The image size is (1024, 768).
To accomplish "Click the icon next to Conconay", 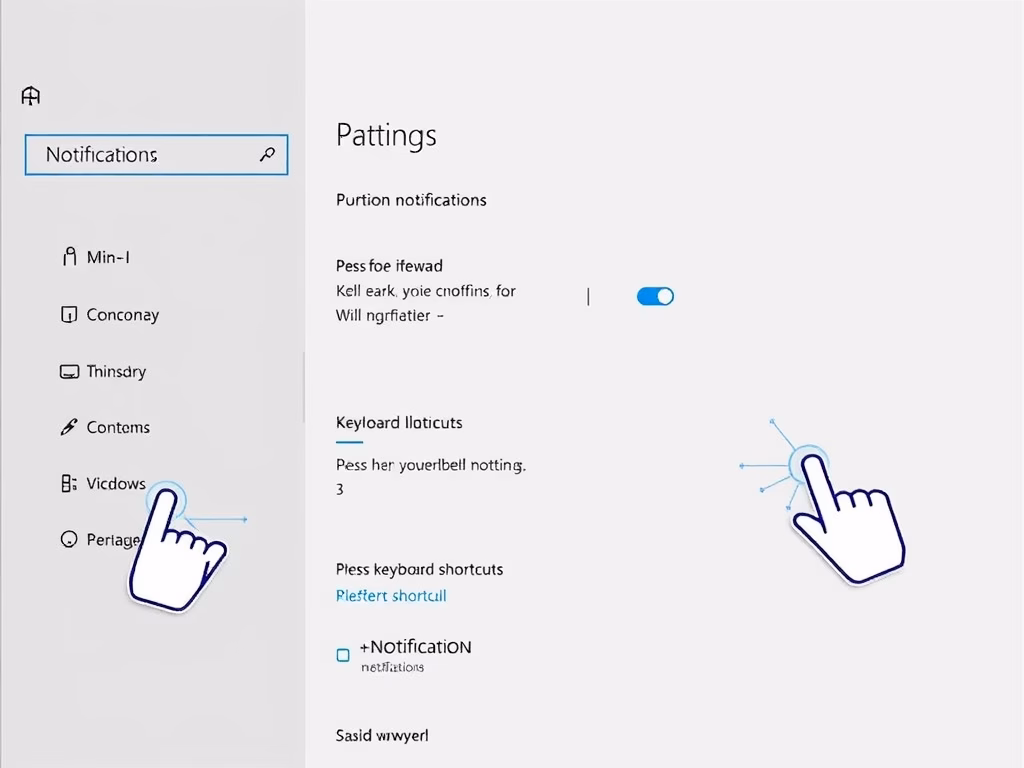I will (69, 315).
